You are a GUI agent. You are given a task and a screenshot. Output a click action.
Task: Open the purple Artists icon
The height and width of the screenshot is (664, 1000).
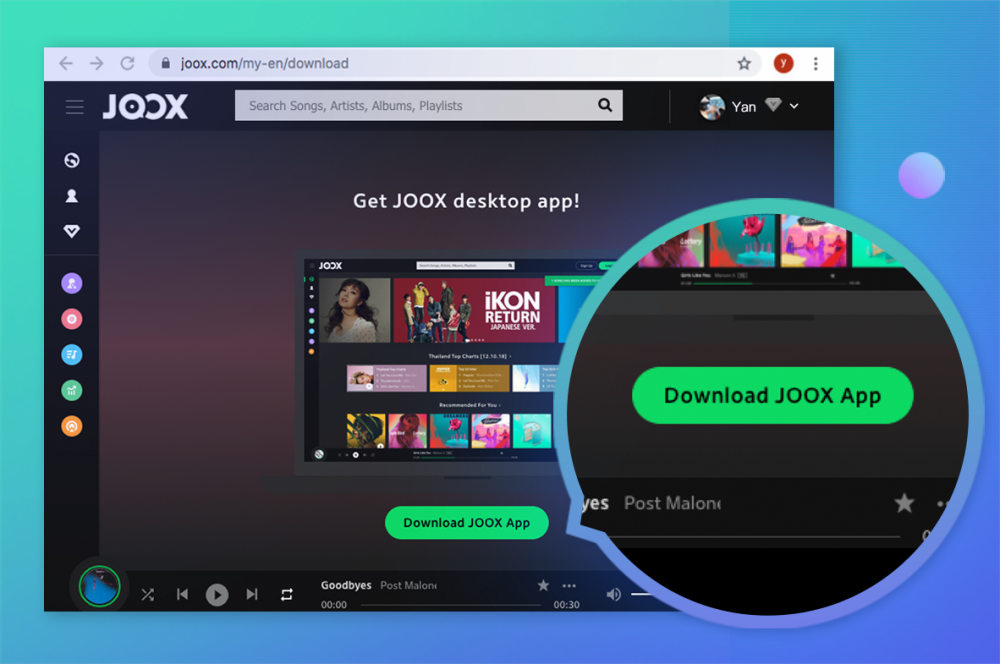tap(72, 283)
